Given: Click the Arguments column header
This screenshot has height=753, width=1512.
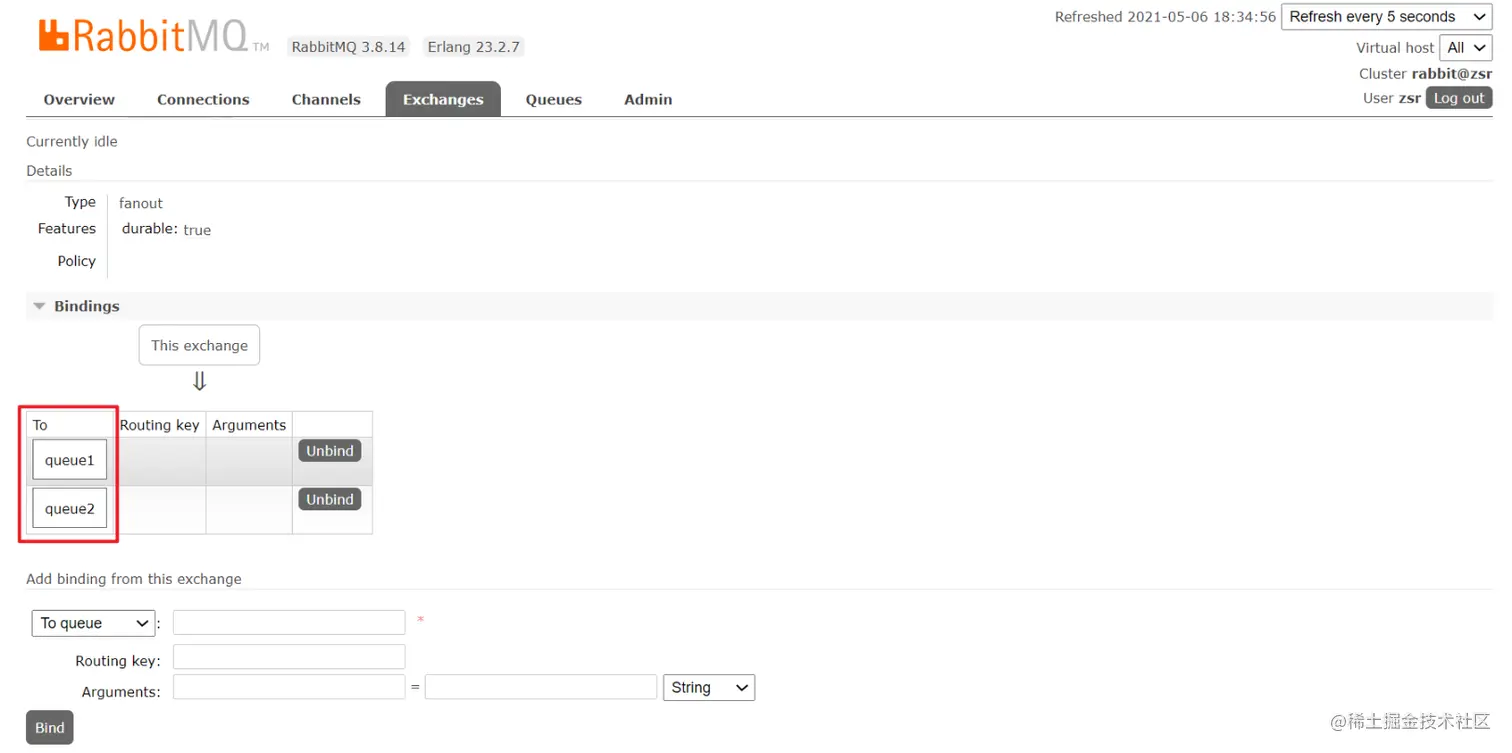Looking at the screenshot, I should tap(249, 425).
